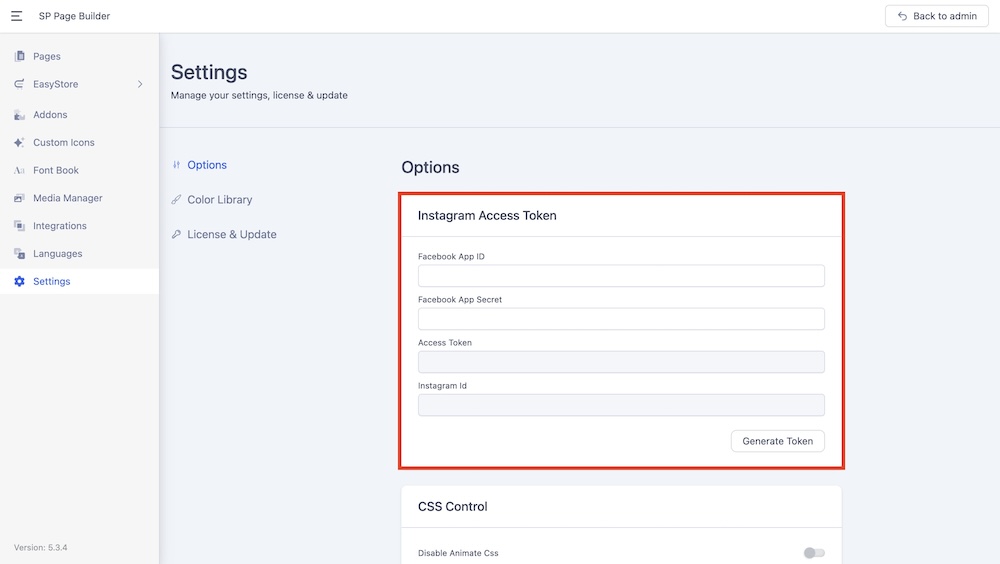Click the Integrations sidebar icon

(19, 226)
